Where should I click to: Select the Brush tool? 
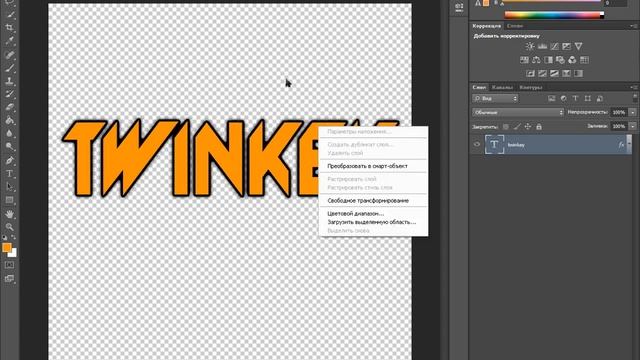(9, 68)
